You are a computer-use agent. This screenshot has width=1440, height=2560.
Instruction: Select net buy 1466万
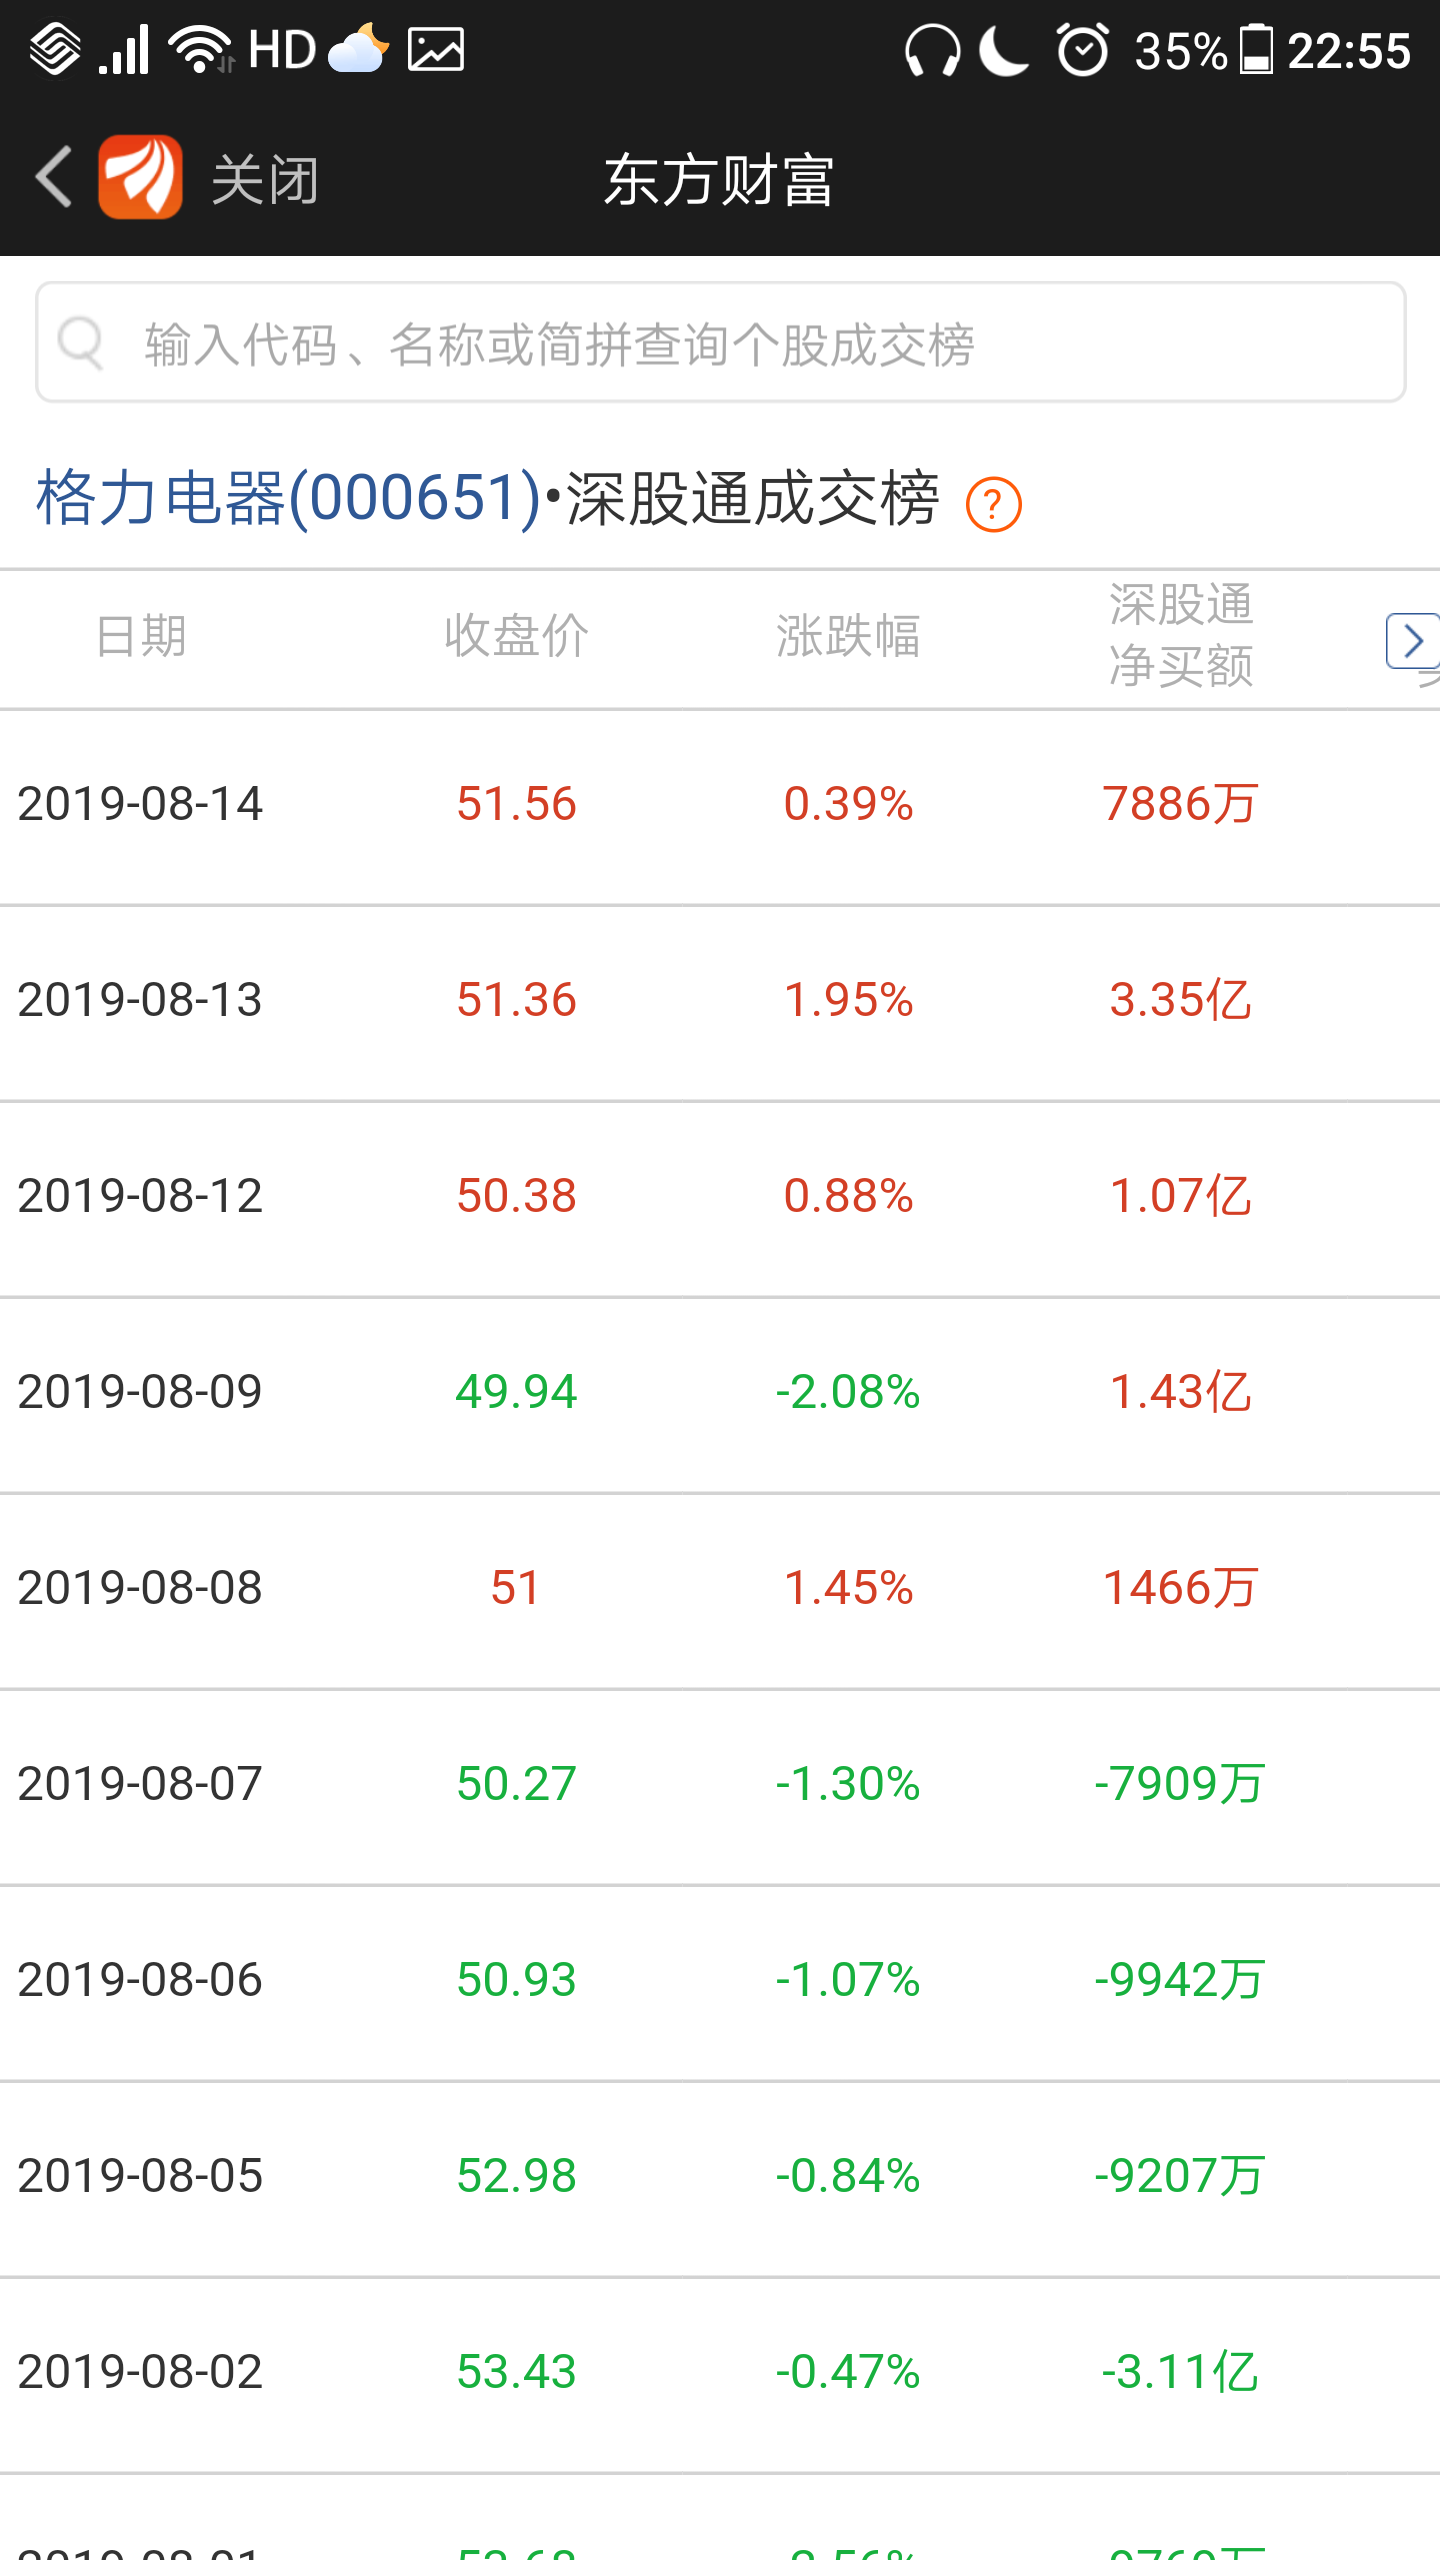[1181, 1588]
